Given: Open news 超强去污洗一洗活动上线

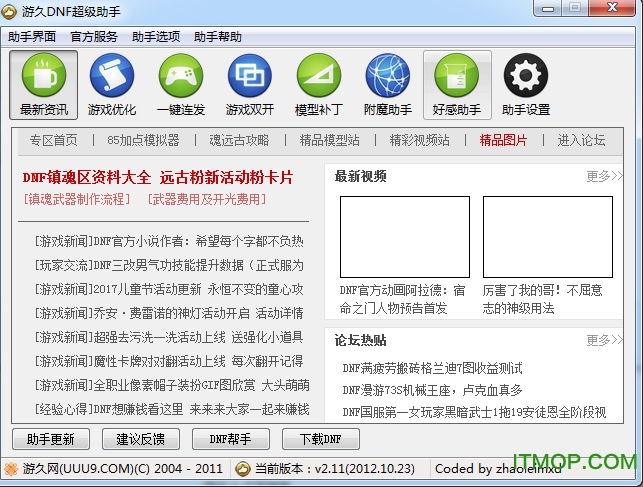Looking at the screenshot, I should click(x=169, y=337).
